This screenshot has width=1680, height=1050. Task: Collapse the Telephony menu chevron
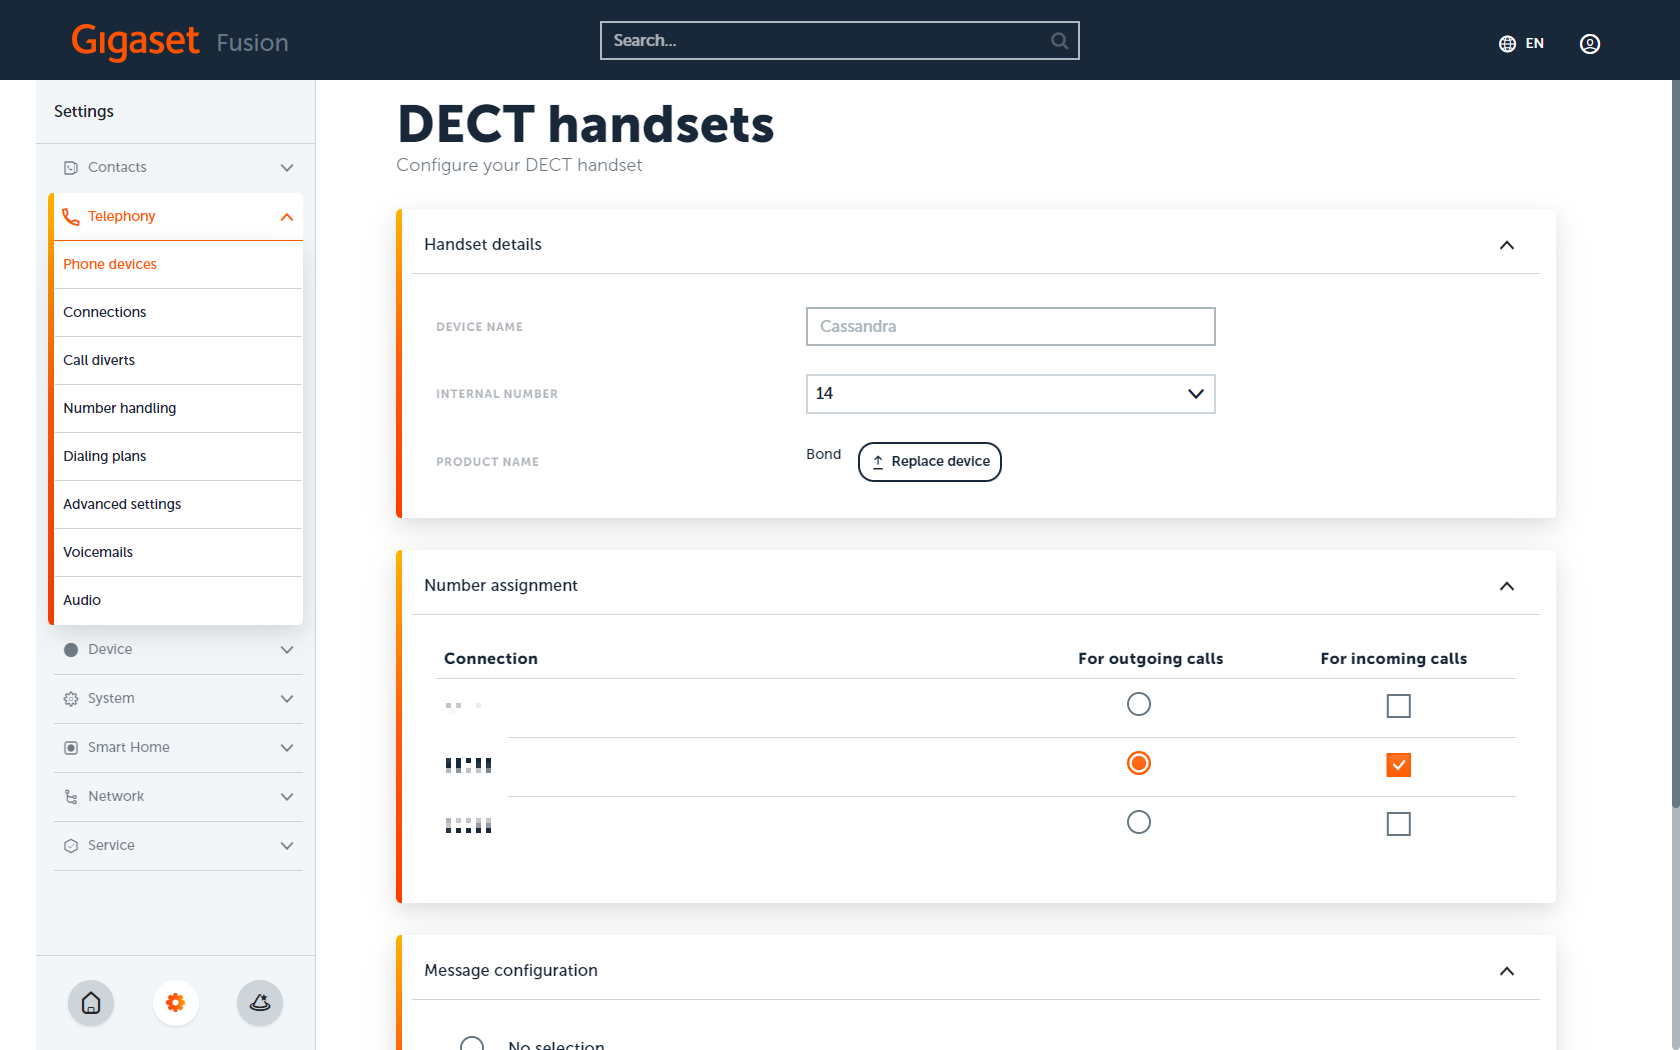(287, 217)
